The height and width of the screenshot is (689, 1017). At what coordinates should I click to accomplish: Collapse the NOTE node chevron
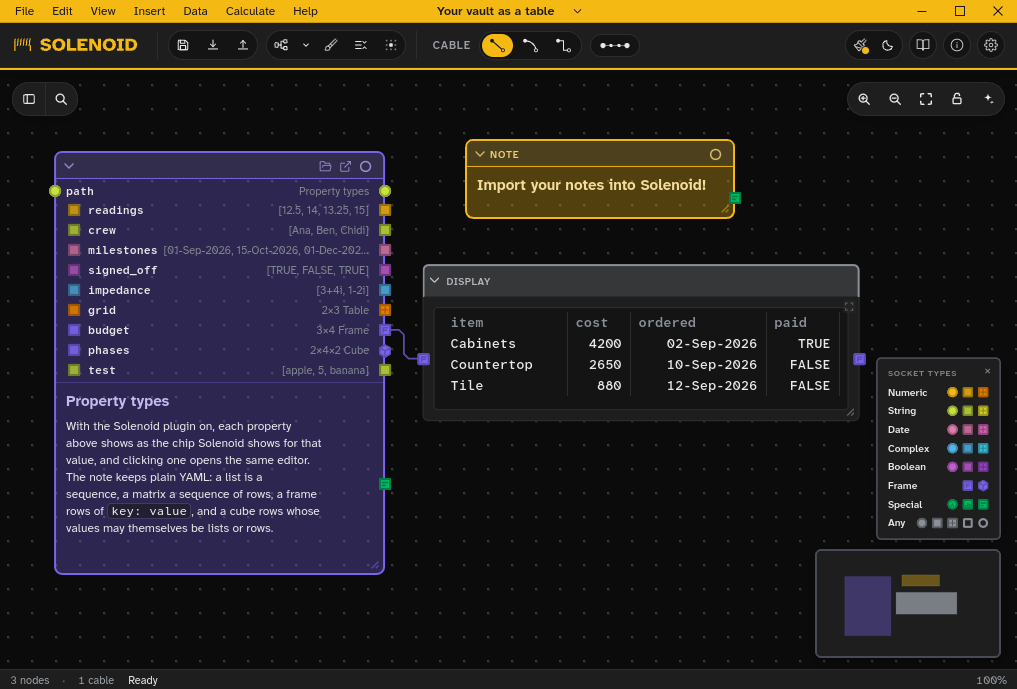coord(480,154)
